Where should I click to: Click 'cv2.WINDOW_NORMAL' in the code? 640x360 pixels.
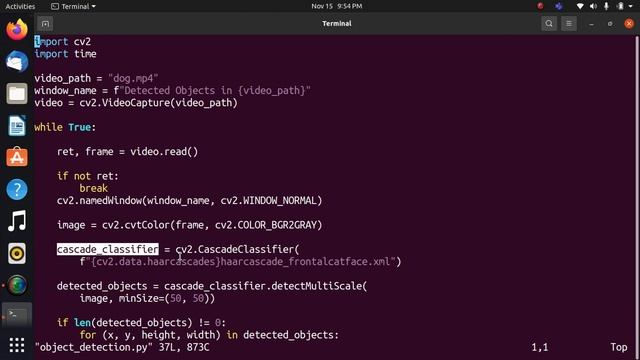tap(269, 200)
